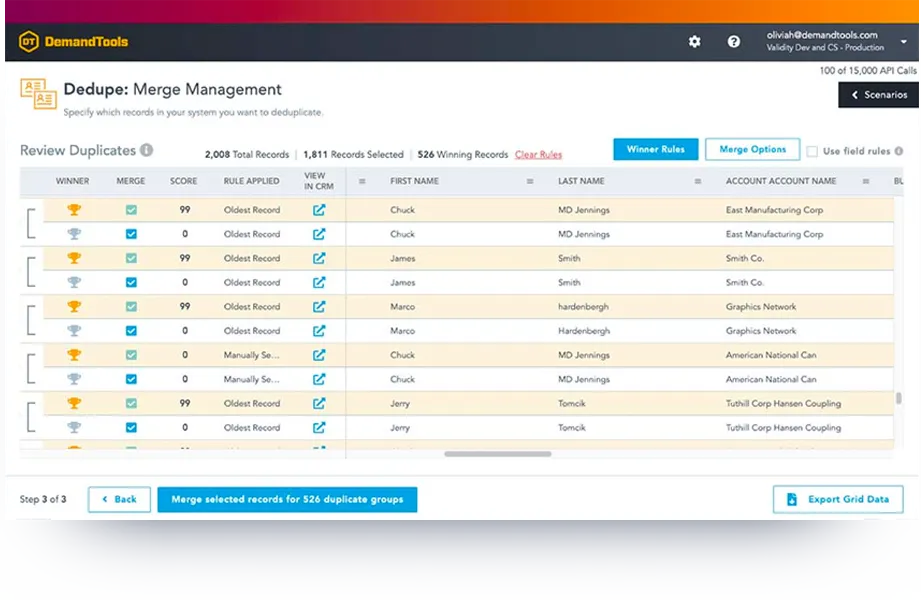Open Merge Options
Viewport: 924px width, 600px height.
[753, 149]
